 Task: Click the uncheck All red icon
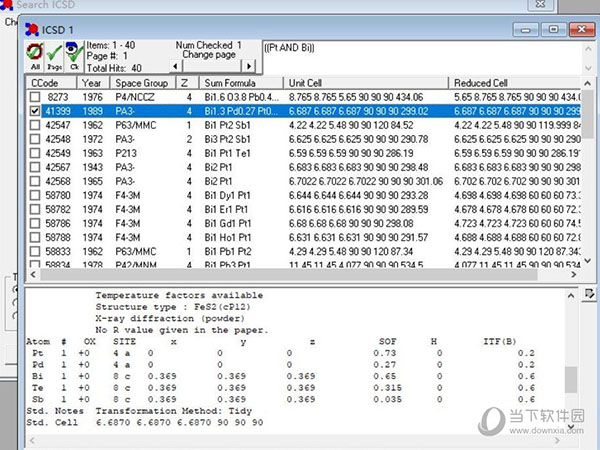[x=35, y=56]
